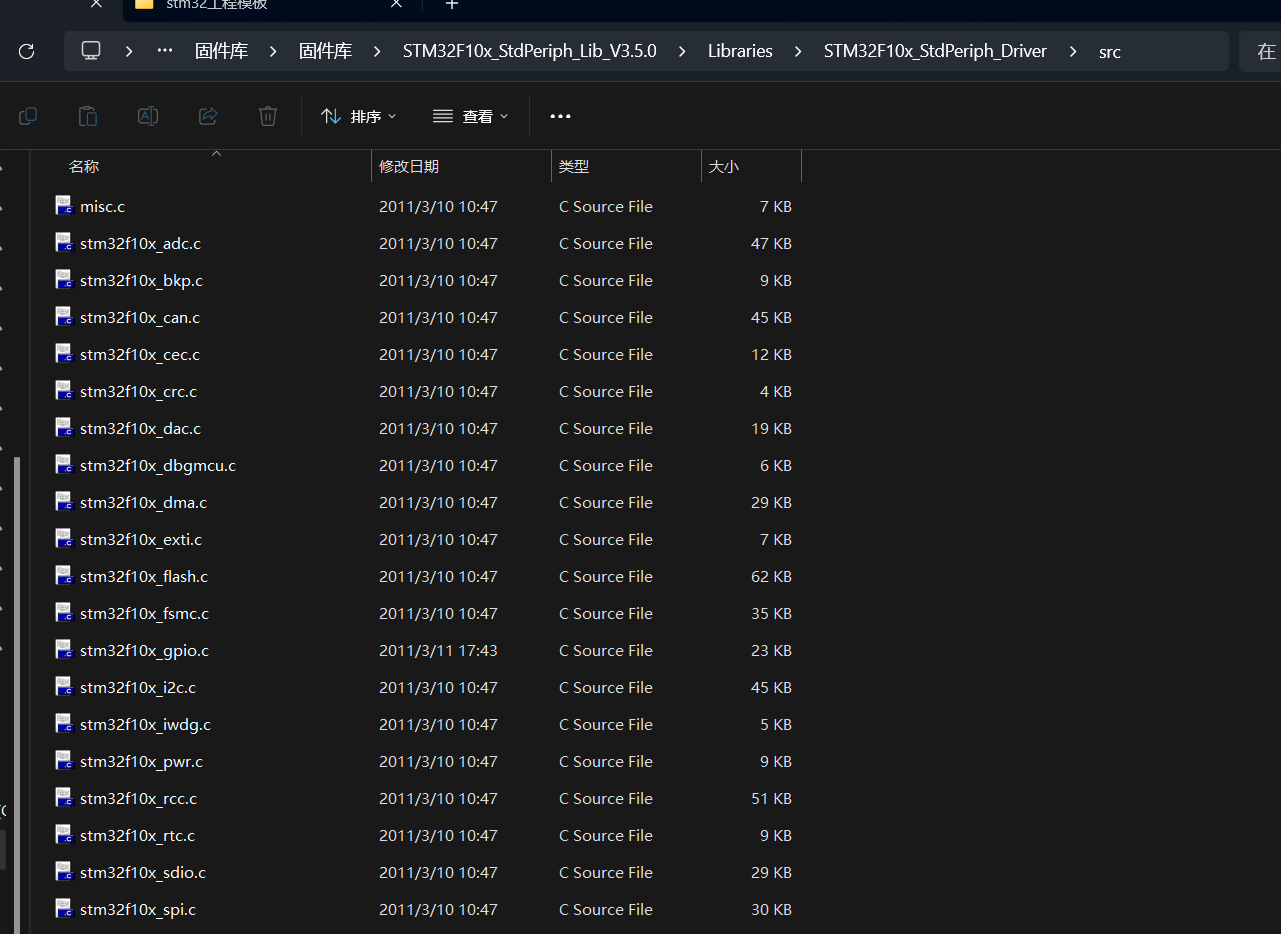Expand the chevron after STM32F10x_StdPeriph_Driver breadcrumb
Image resolution: width=1281 pixels, height=934 pixels.
coord(1073,51)
